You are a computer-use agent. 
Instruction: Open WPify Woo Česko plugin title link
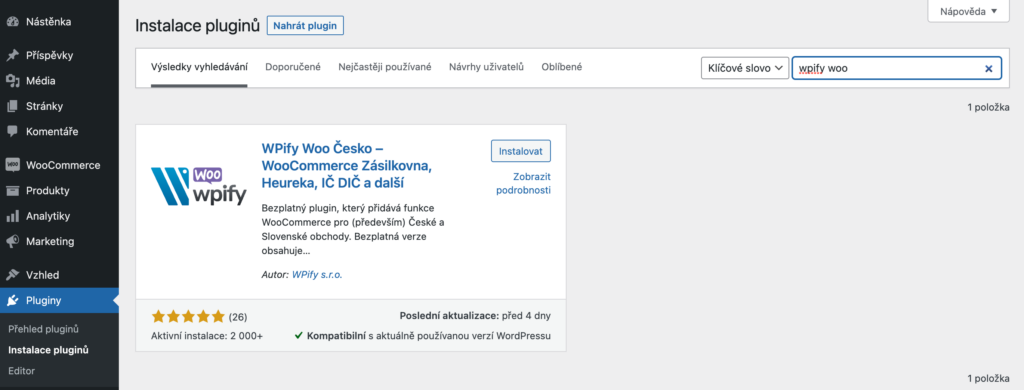tap(346, 165)
